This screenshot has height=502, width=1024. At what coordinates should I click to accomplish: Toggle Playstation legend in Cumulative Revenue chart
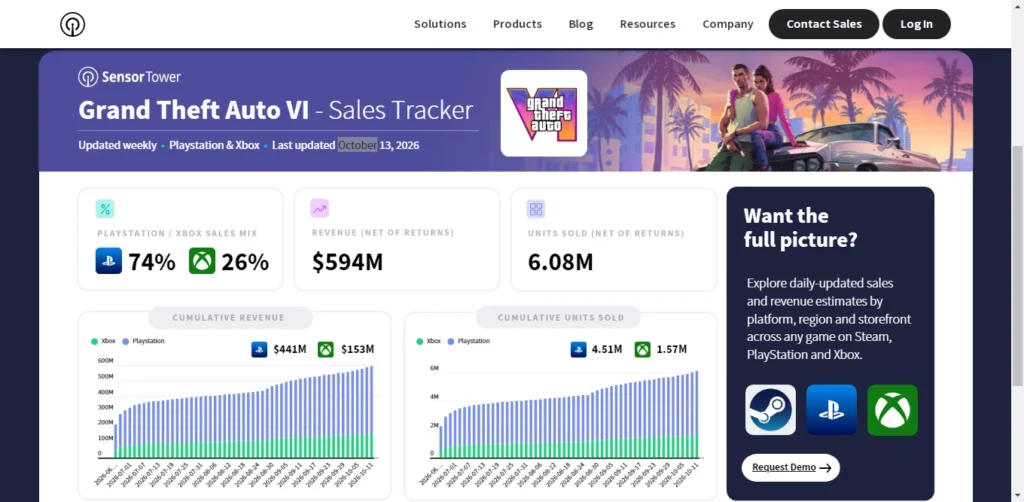144,341
